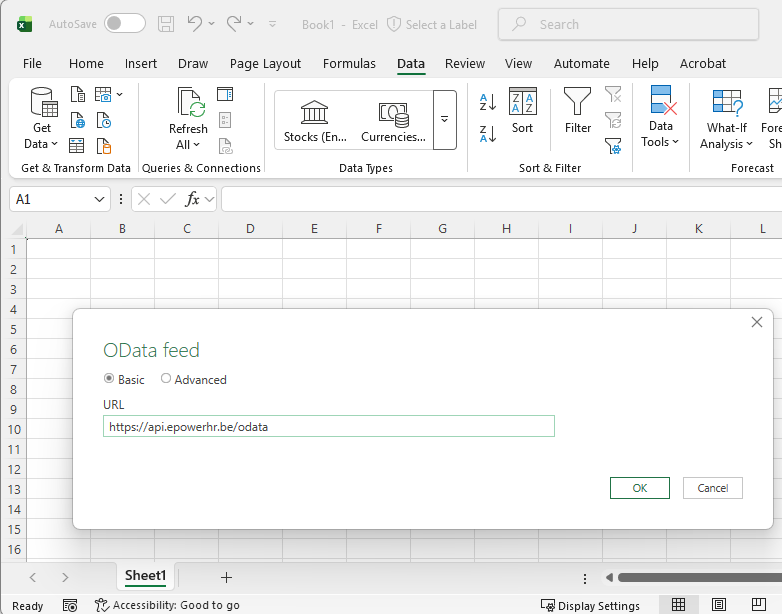Open the Name Box dropdown

pyautogui.click(x=99, y=200)
